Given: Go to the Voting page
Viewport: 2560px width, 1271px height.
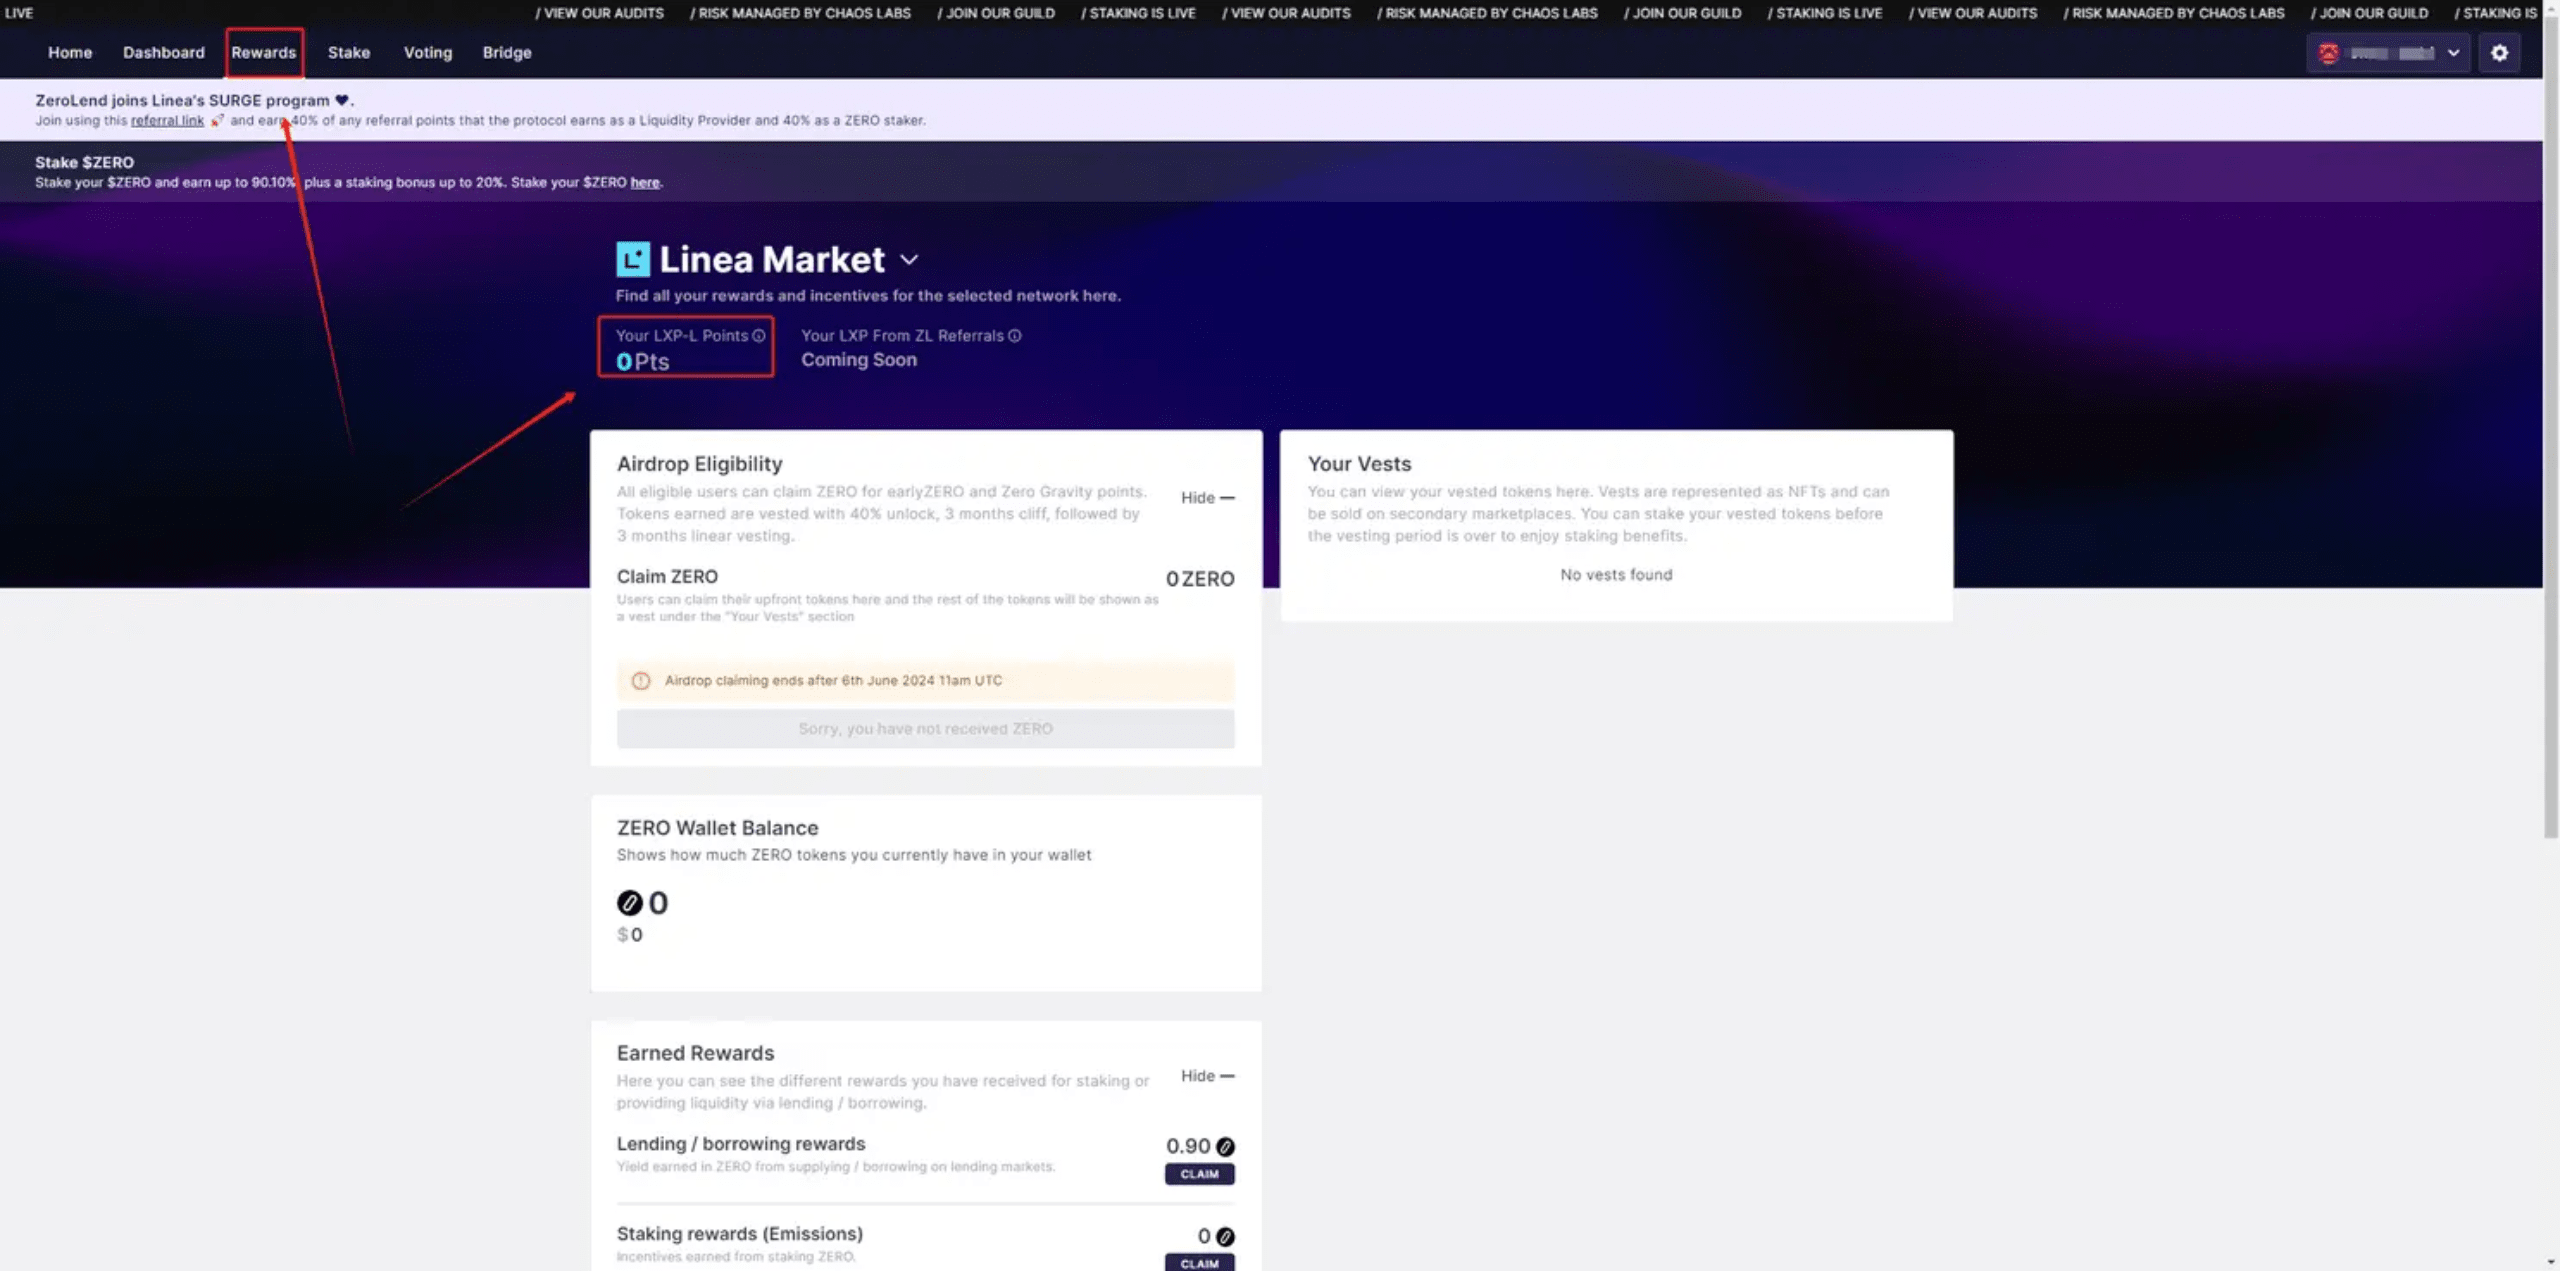Looking at the screenshot, I should pos(428,53).
